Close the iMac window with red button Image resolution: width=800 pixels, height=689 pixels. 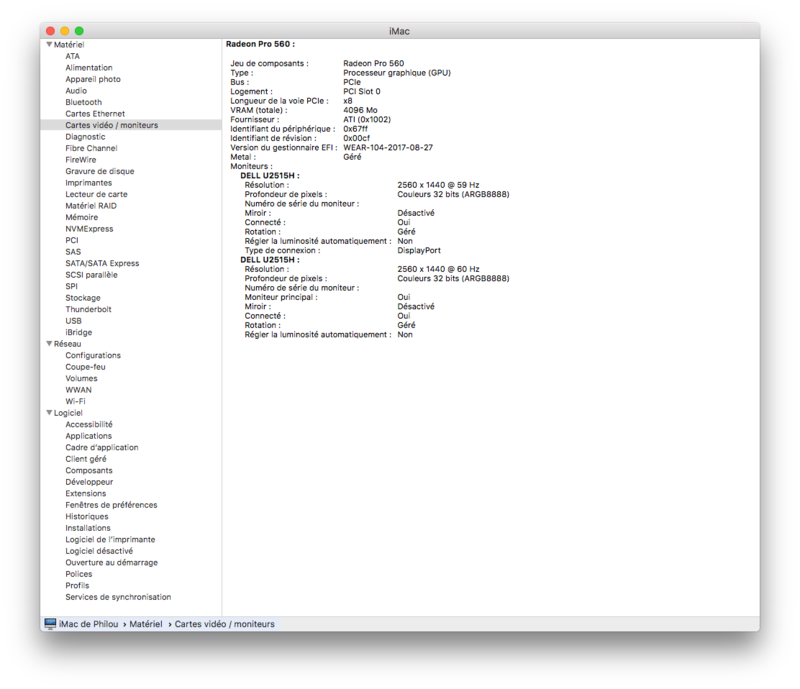[x=51, y=31]
